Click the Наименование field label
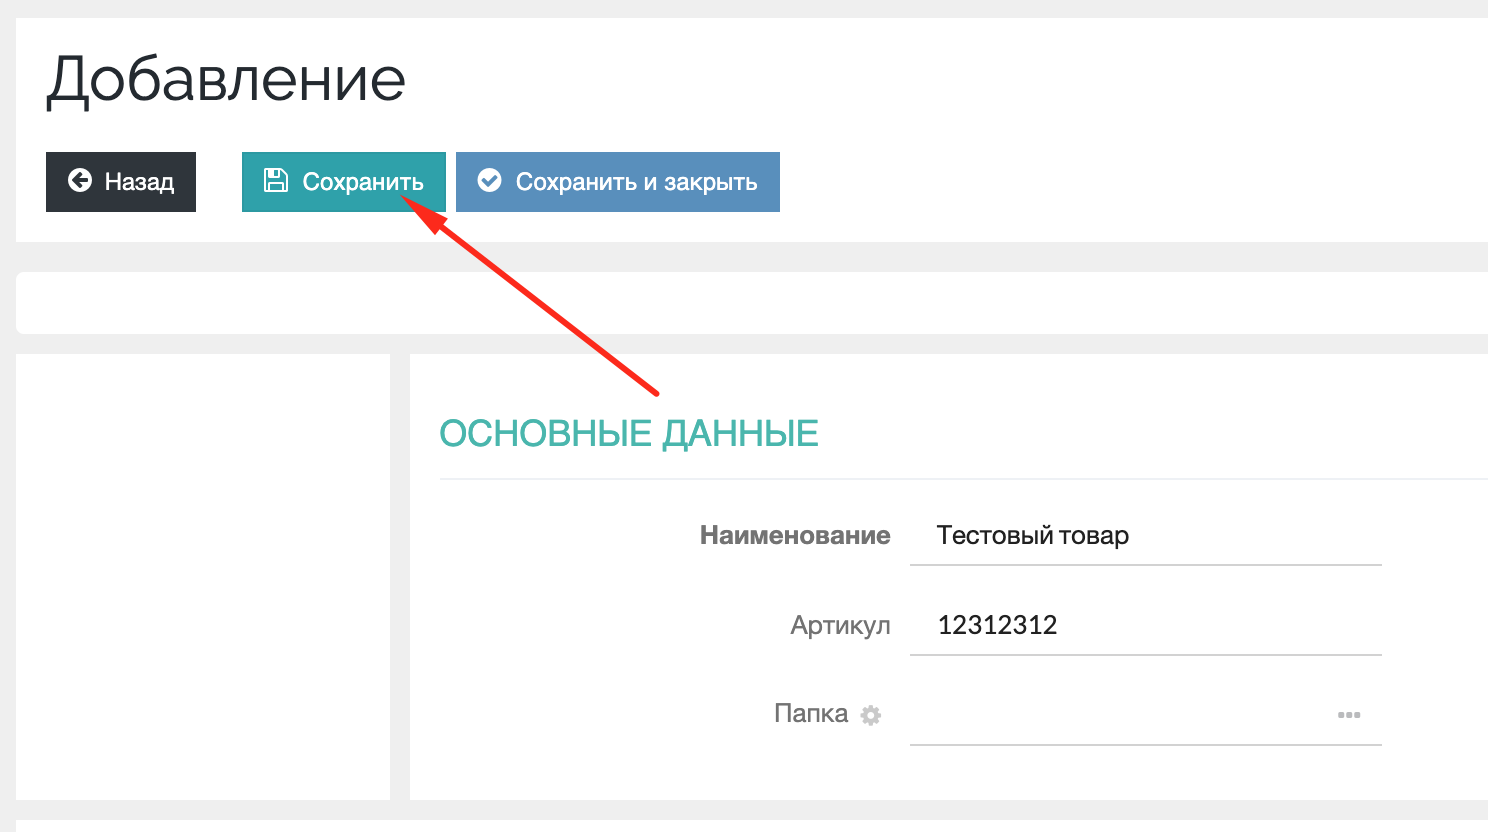Image resolution: width=1488 pixels, height=832 pixels. click(794, 536)
